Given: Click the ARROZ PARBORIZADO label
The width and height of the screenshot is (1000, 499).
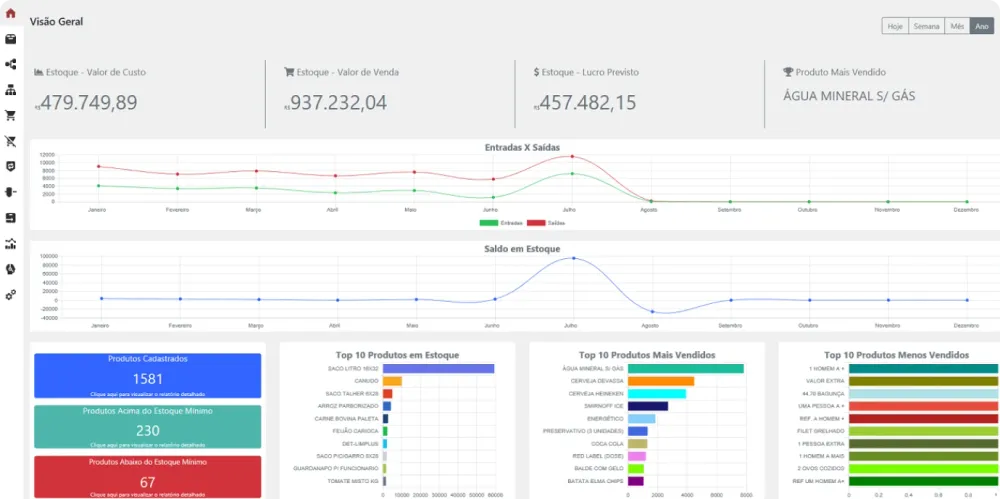Looking at the screenshot, I should [x=348, y=406].
